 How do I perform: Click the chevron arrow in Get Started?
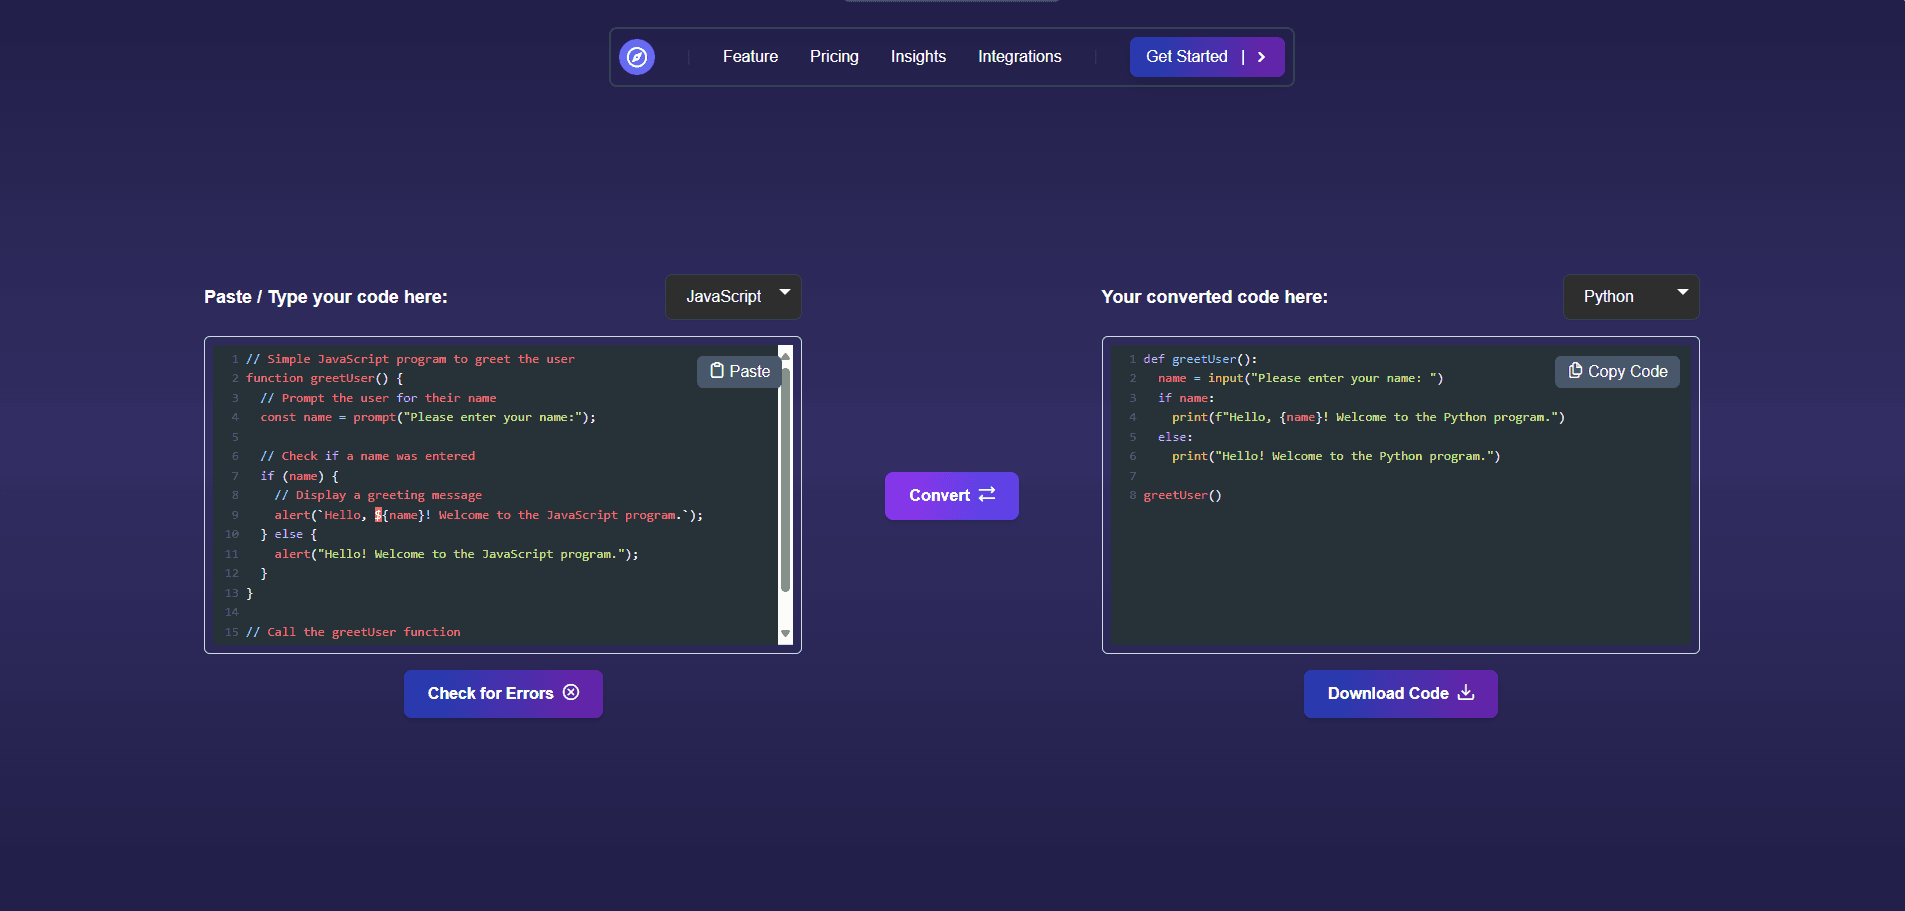[1262, 57]
